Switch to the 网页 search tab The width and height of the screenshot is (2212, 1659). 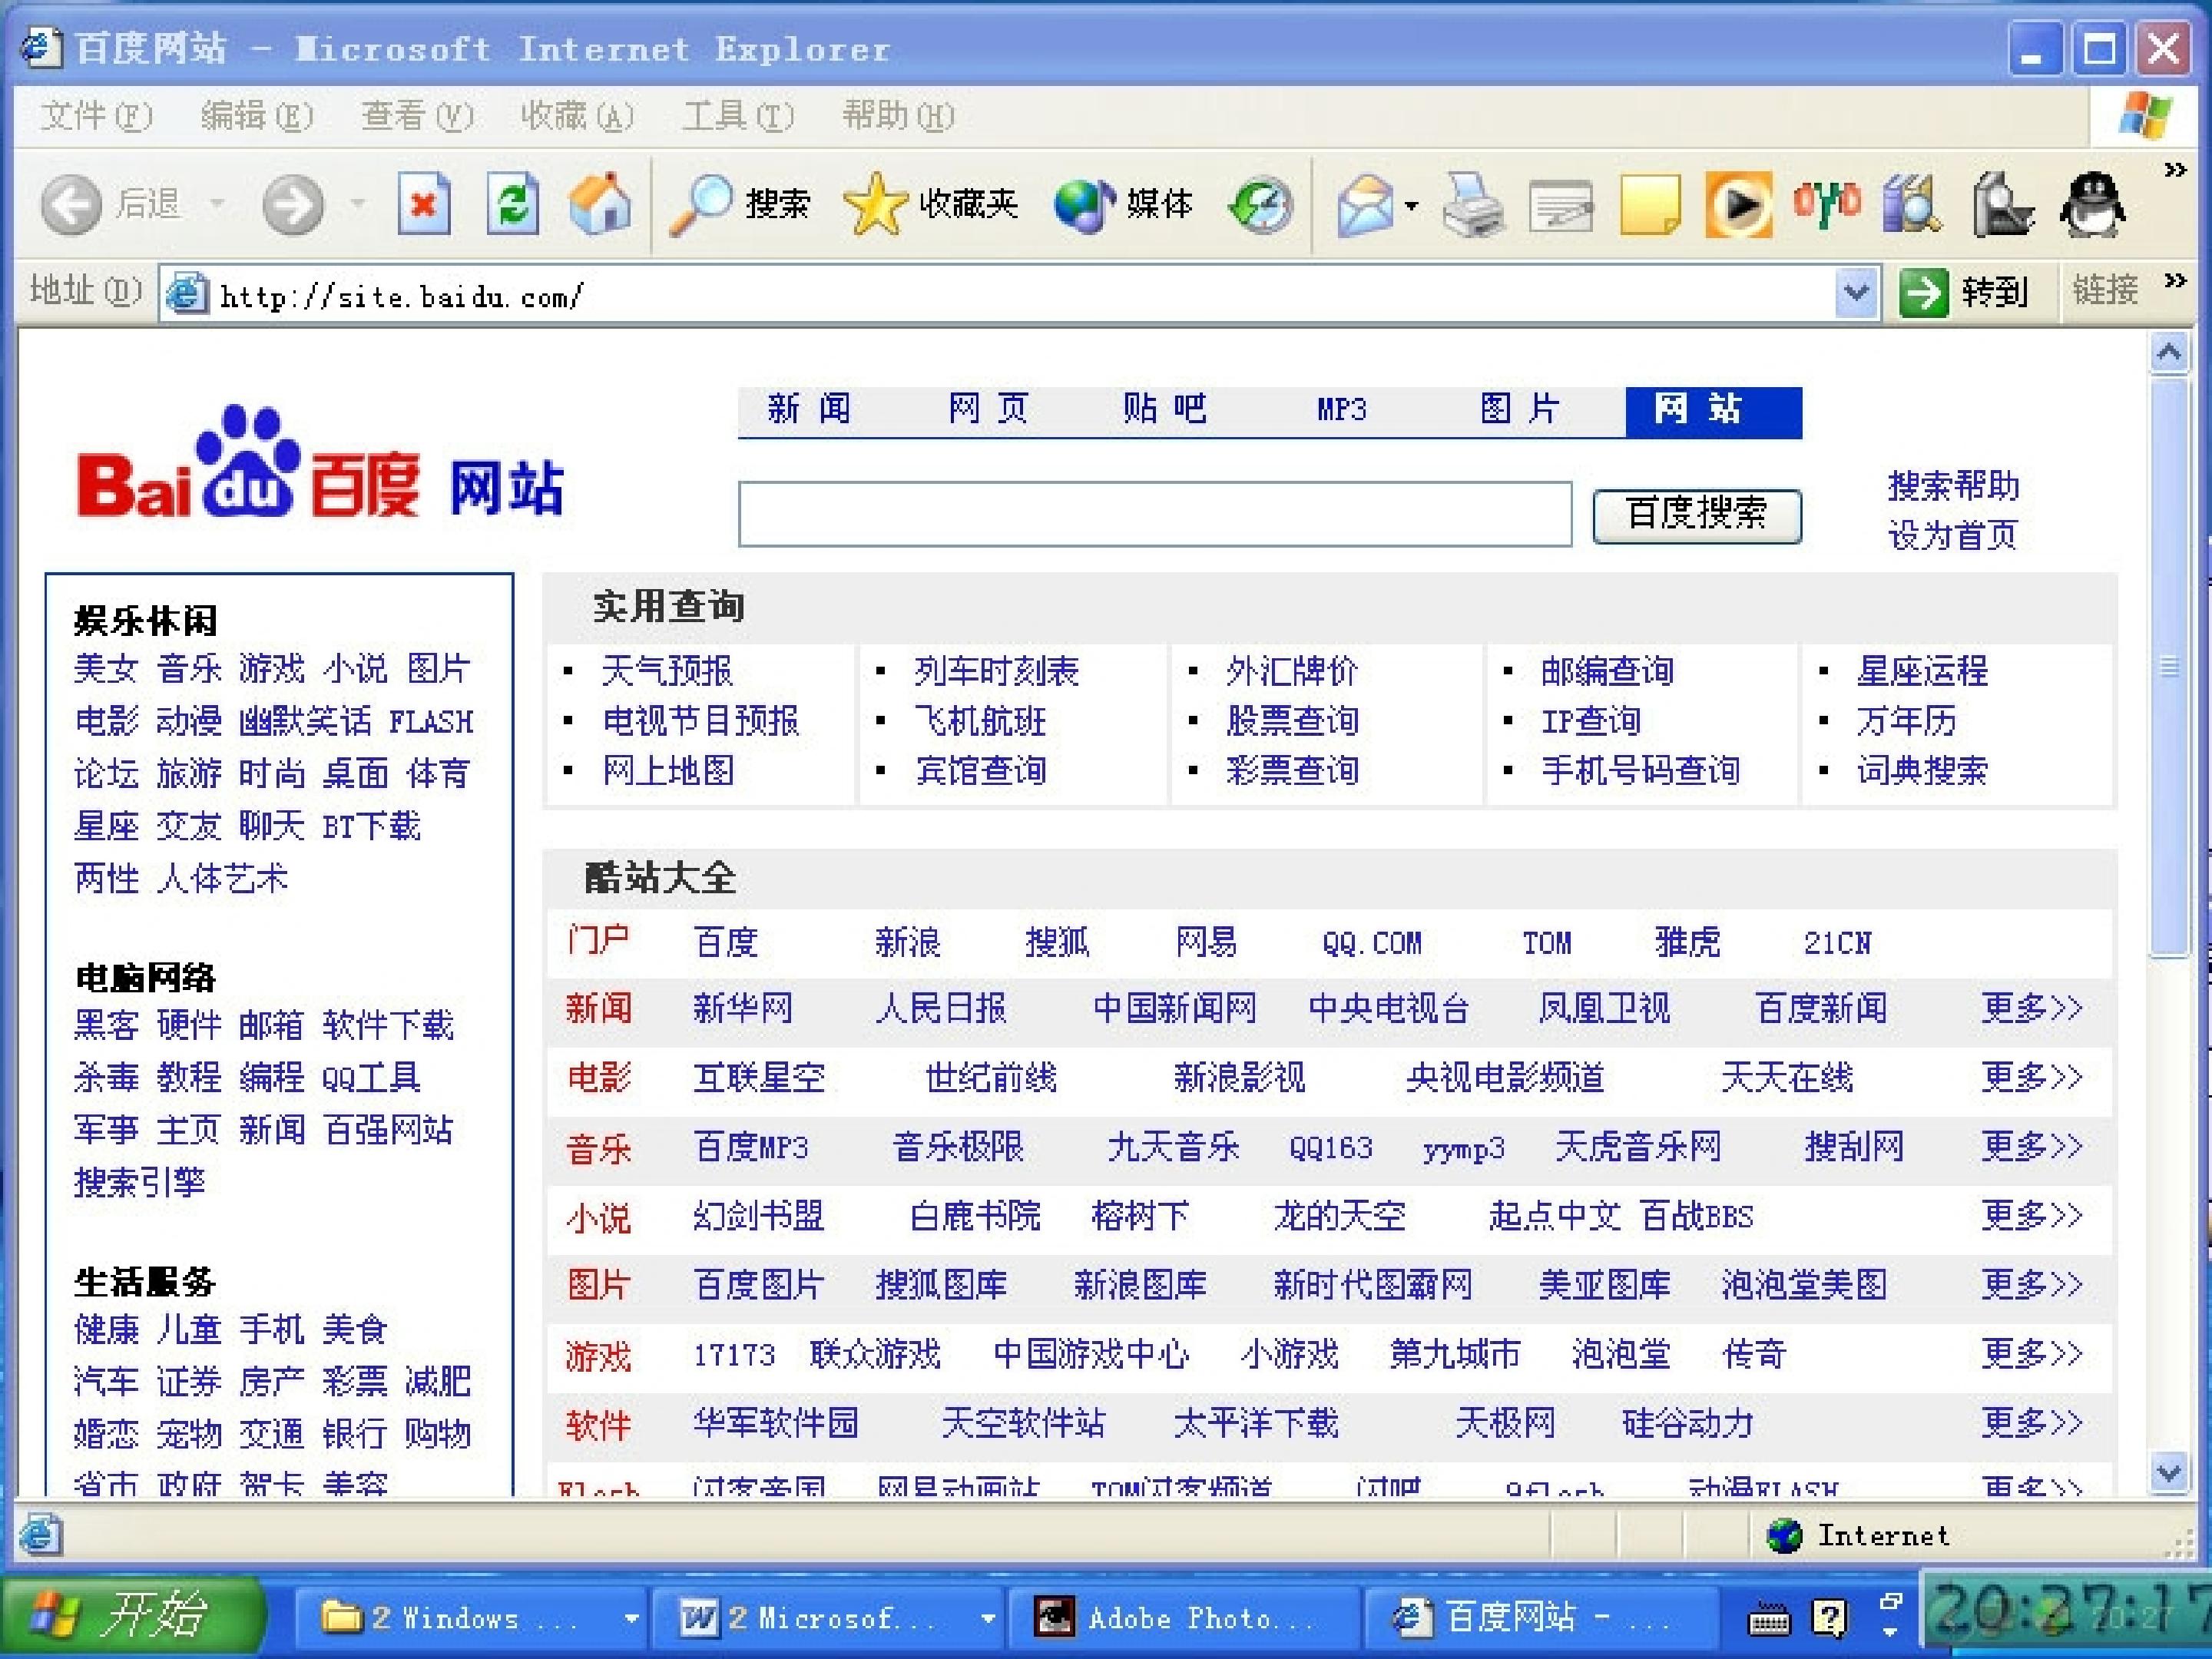[988, 409]
